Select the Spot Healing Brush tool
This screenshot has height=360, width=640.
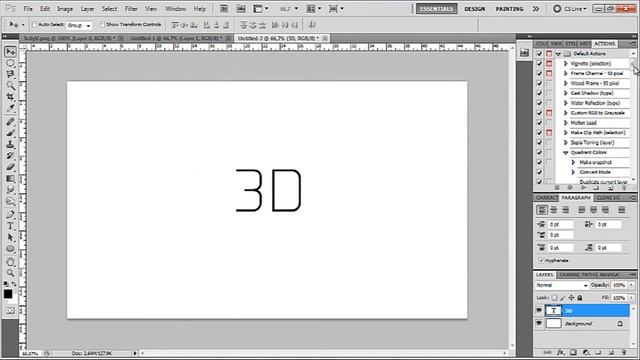[x=10, y=122]
